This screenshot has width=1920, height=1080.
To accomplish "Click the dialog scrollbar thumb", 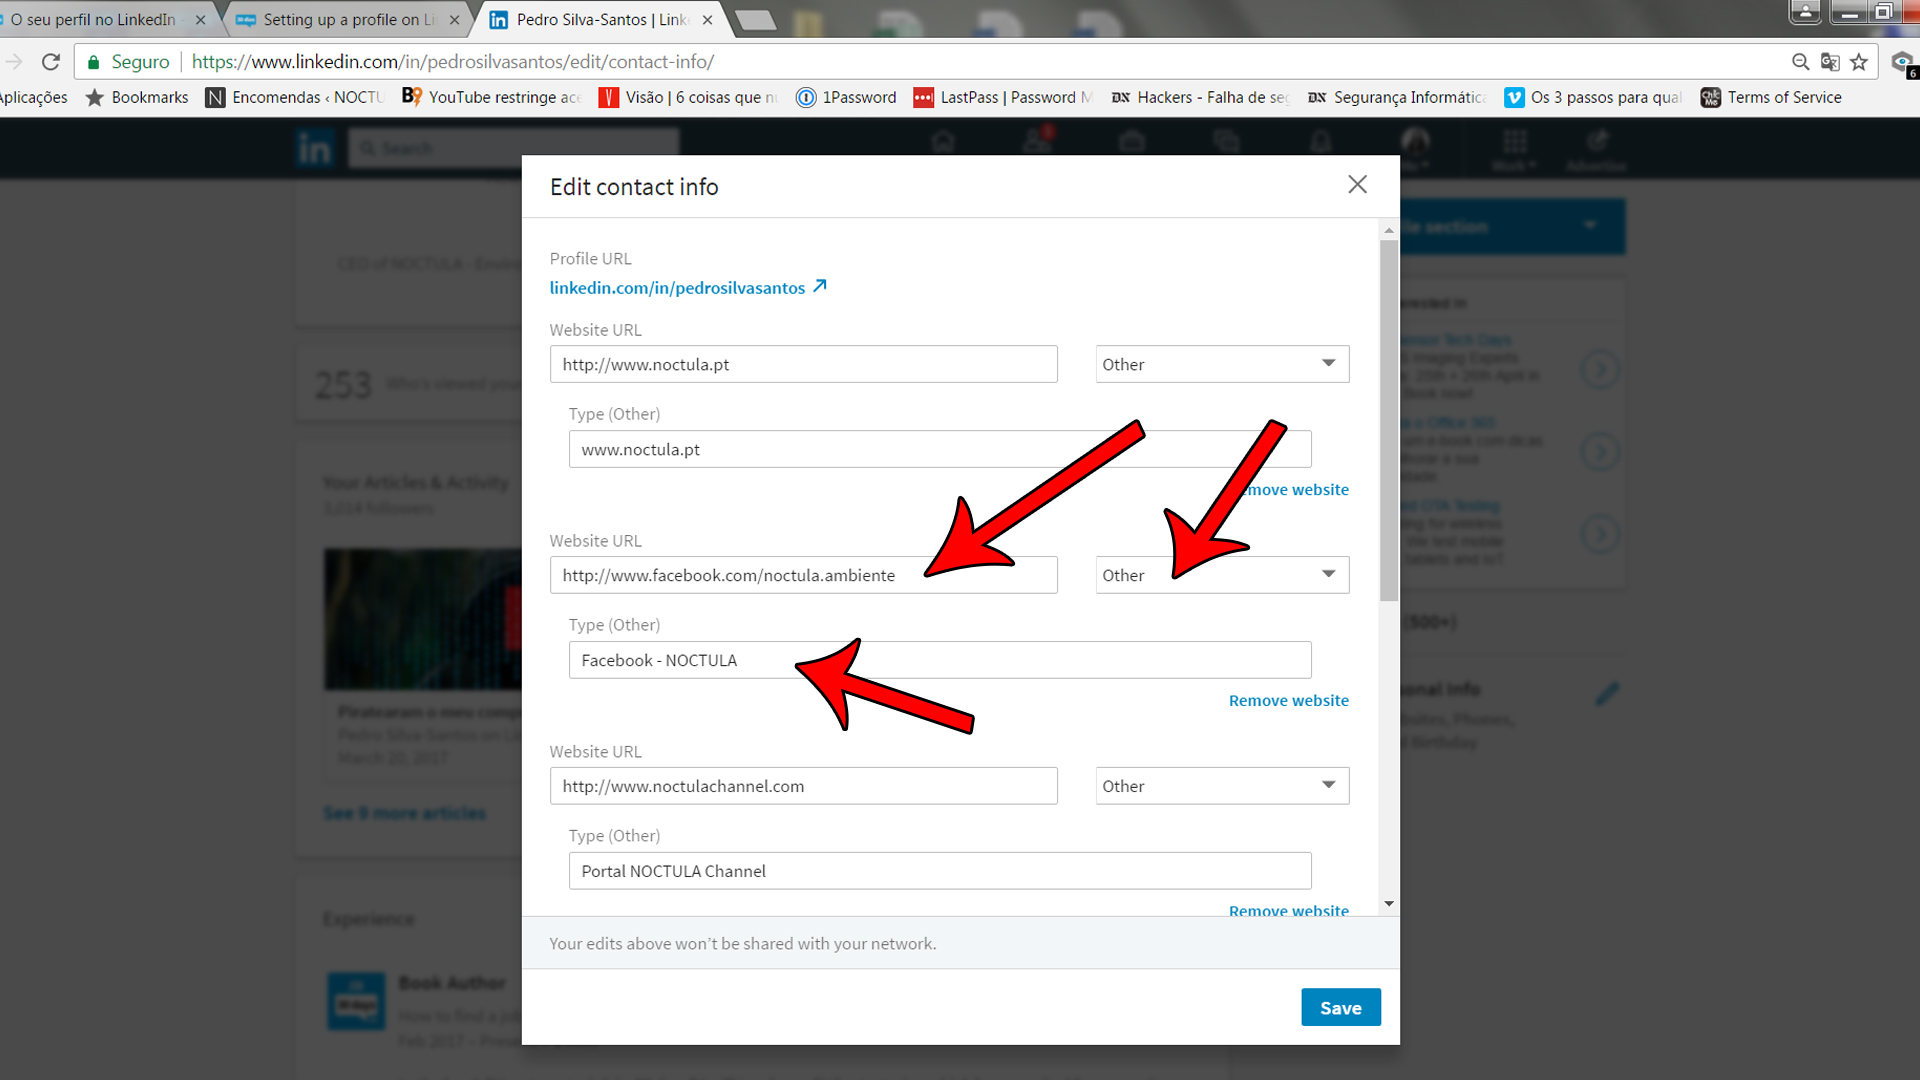I will click(1389, 420).
